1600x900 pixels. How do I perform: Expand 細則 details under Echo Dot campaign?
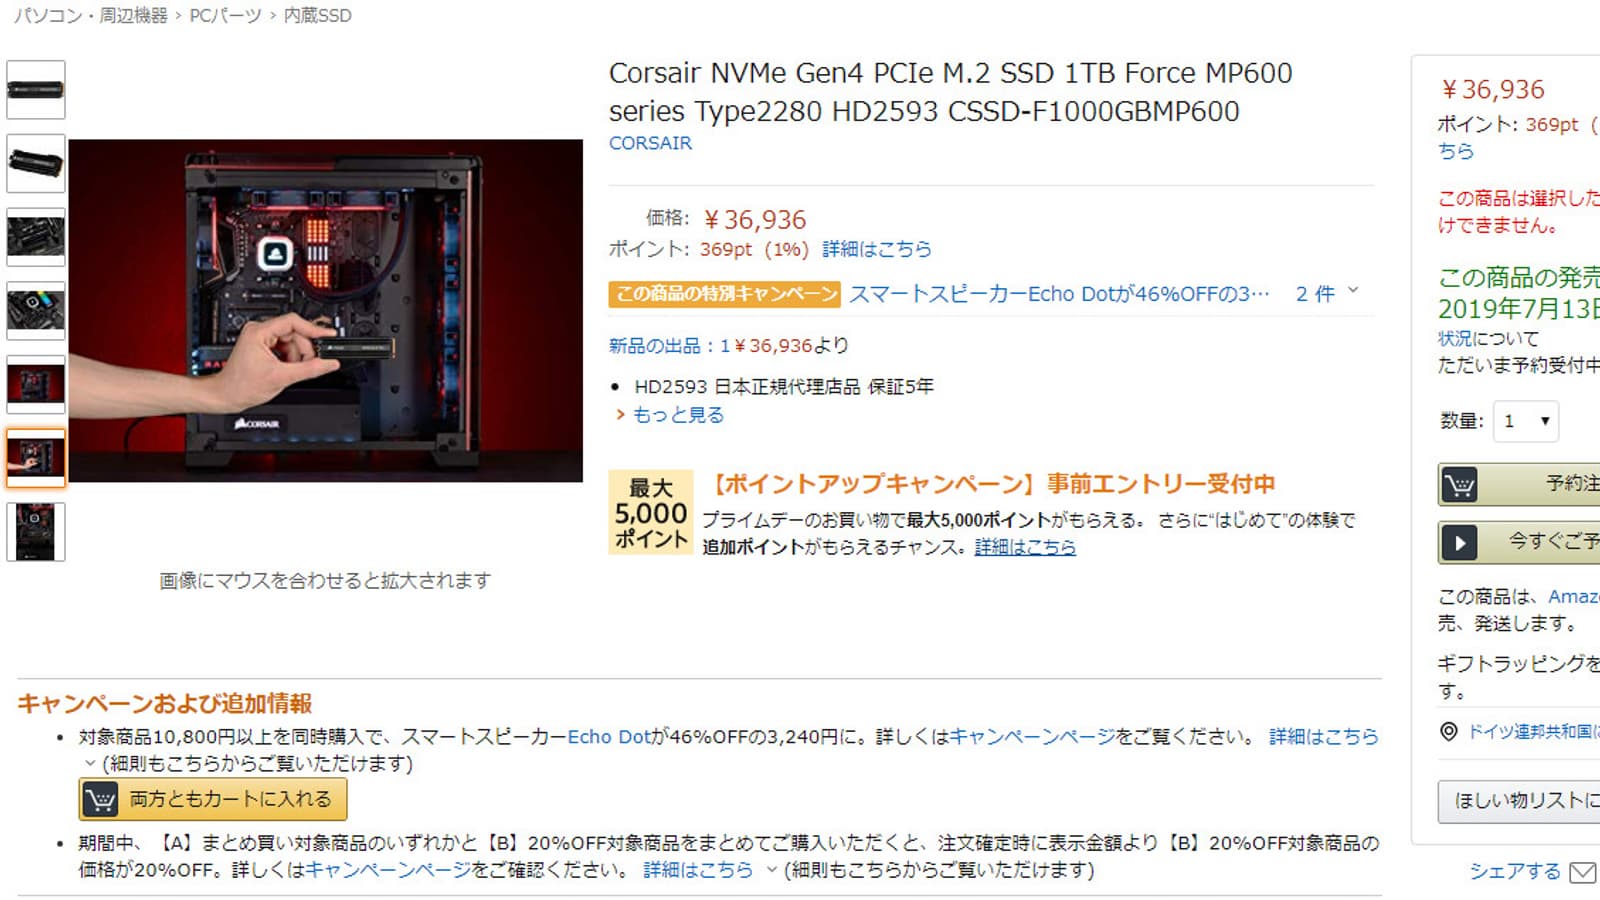click(x=249, y=764)
